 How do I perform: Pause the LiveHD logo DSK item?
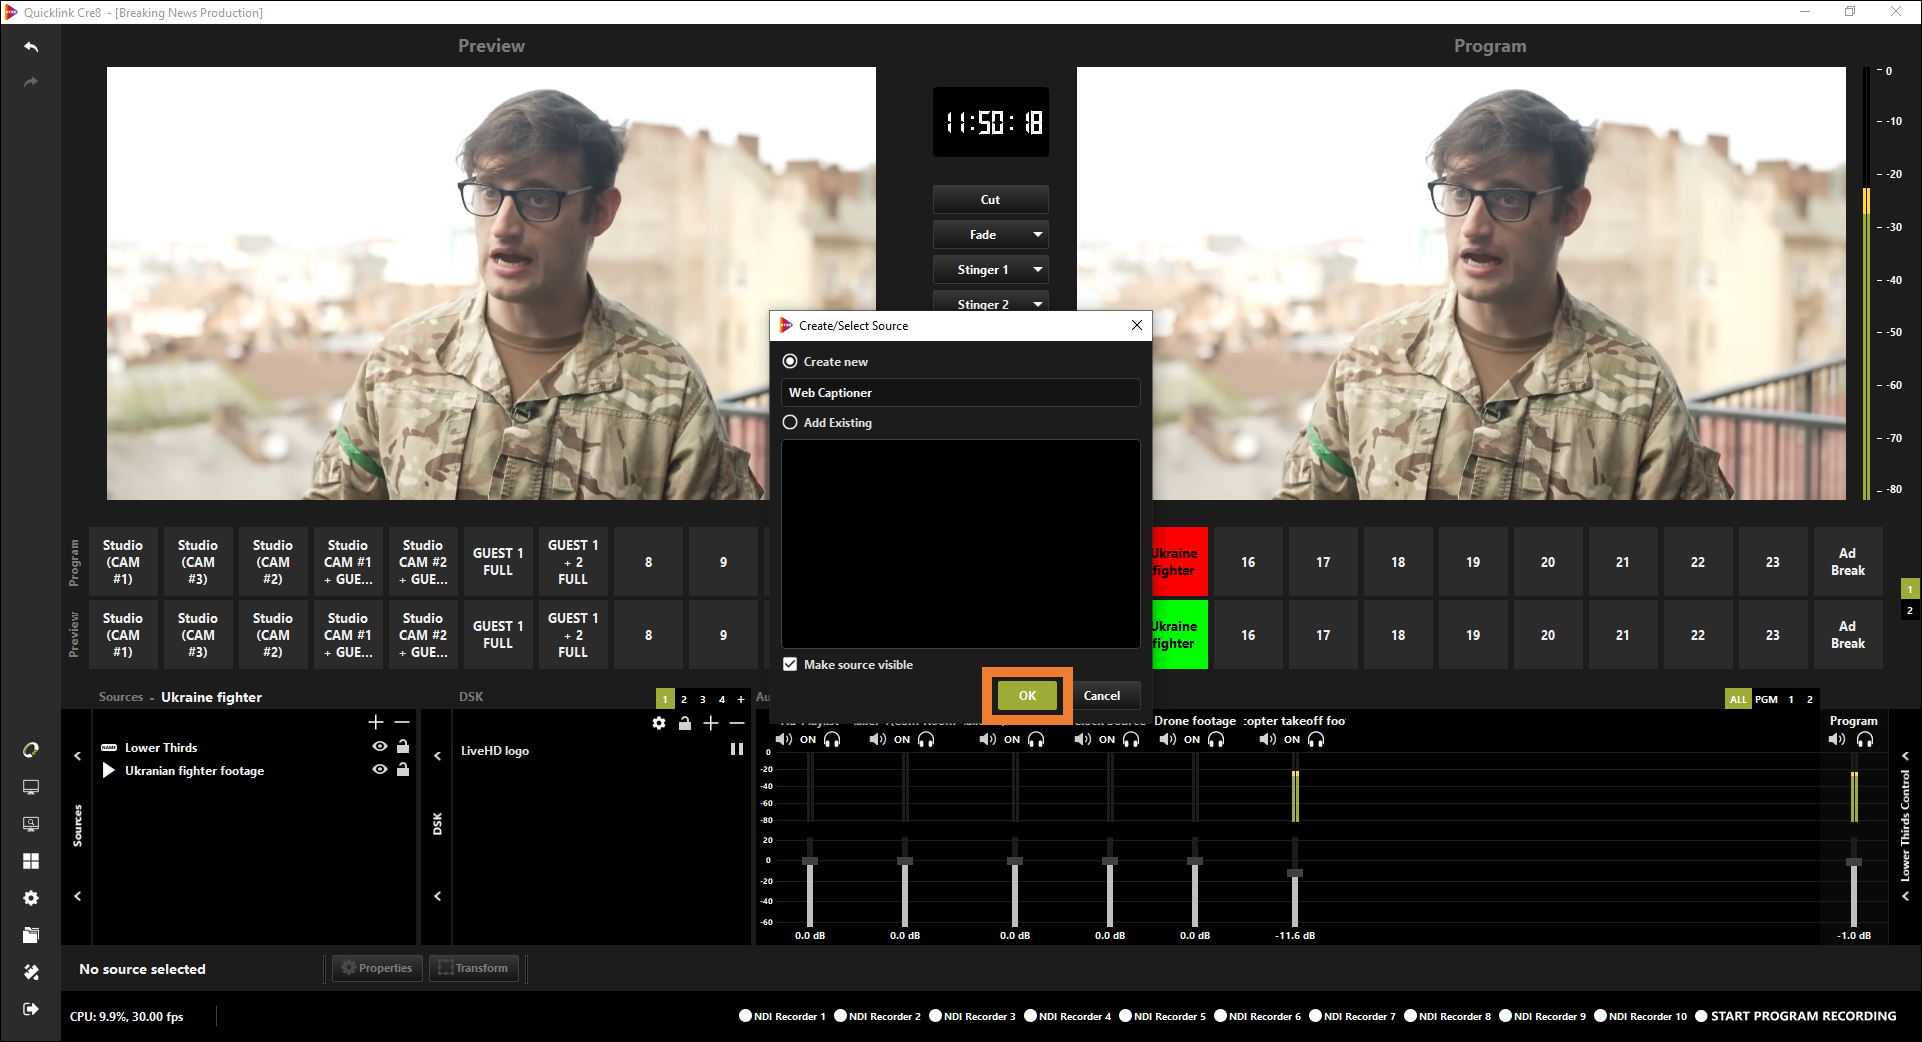[737, 750]
